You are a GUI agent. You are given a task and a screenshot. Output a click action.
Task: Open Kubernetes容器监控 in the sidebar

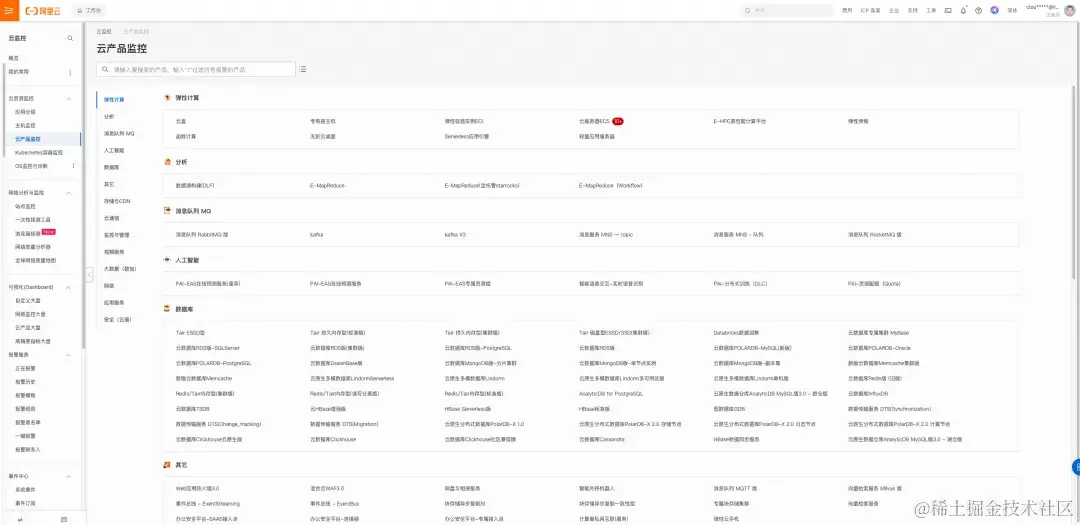39,152
